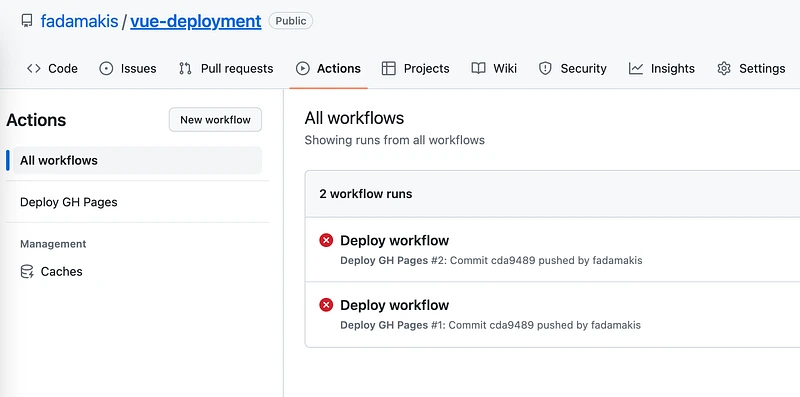Open the Deploy workflow run #2 title
The image size is (800, 397).
(394, 240)
